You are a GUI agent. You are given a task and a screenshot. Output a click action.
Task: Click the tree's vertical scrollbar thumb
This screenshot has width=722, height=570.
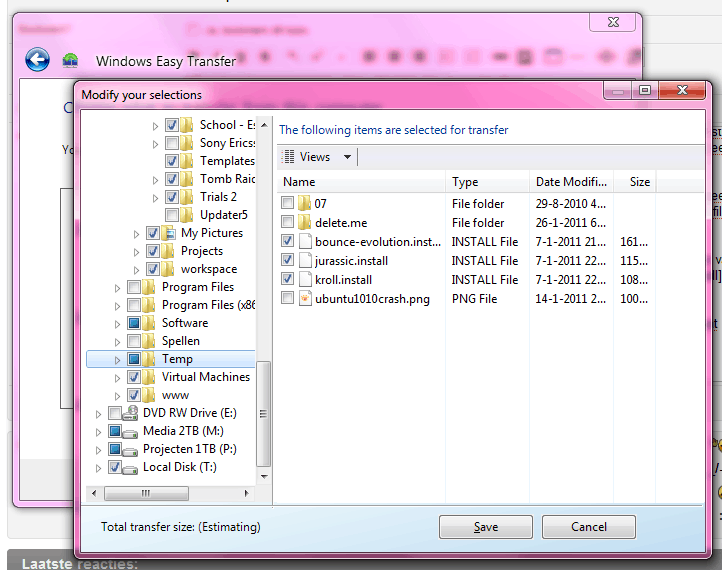click(263, 414)
